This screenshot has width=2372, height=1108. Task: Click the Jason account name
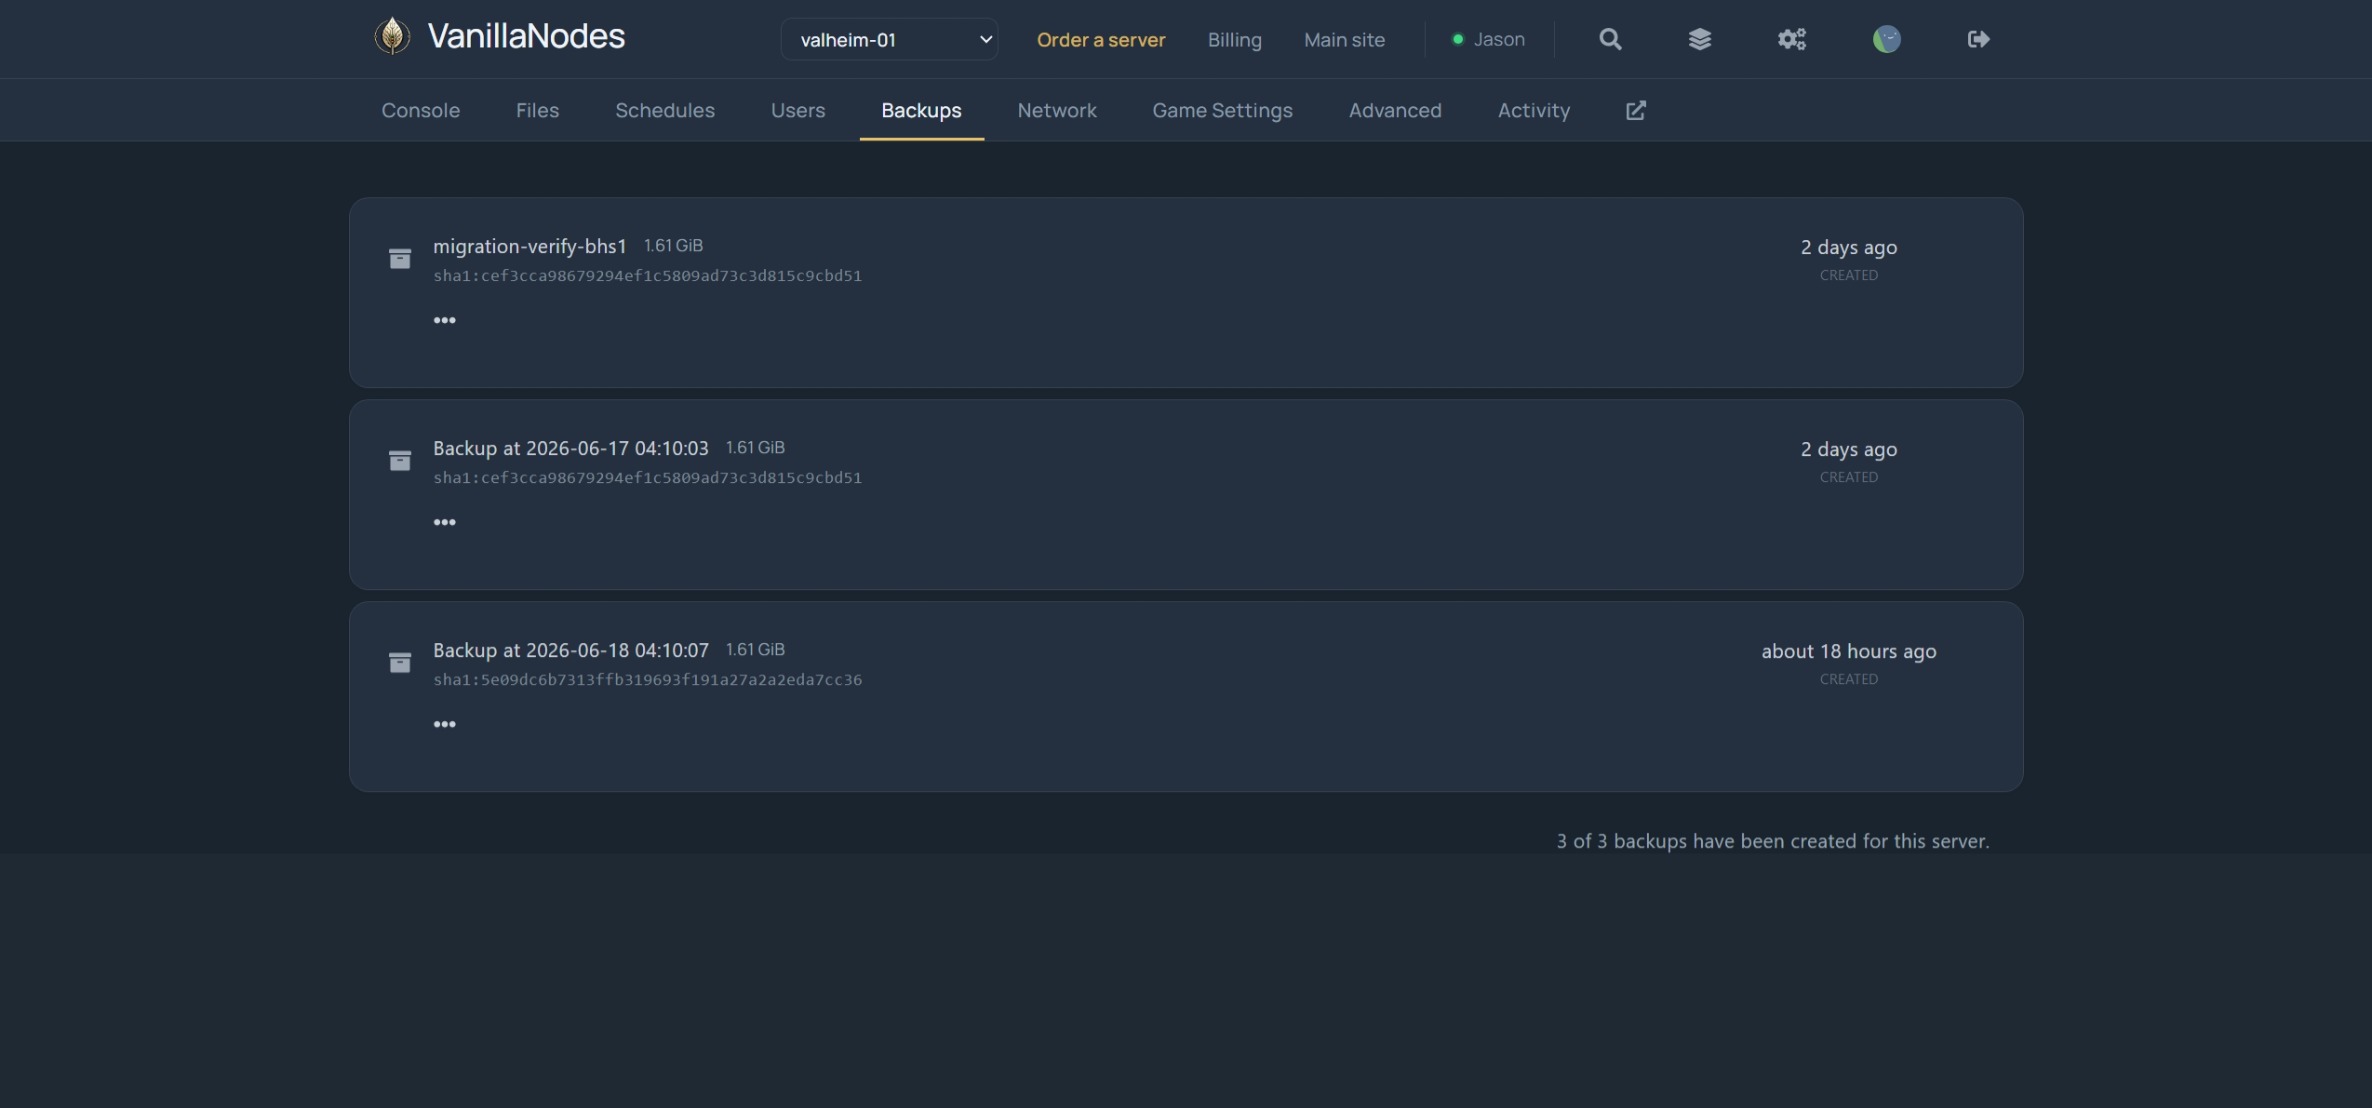(x=1499, y=39)
